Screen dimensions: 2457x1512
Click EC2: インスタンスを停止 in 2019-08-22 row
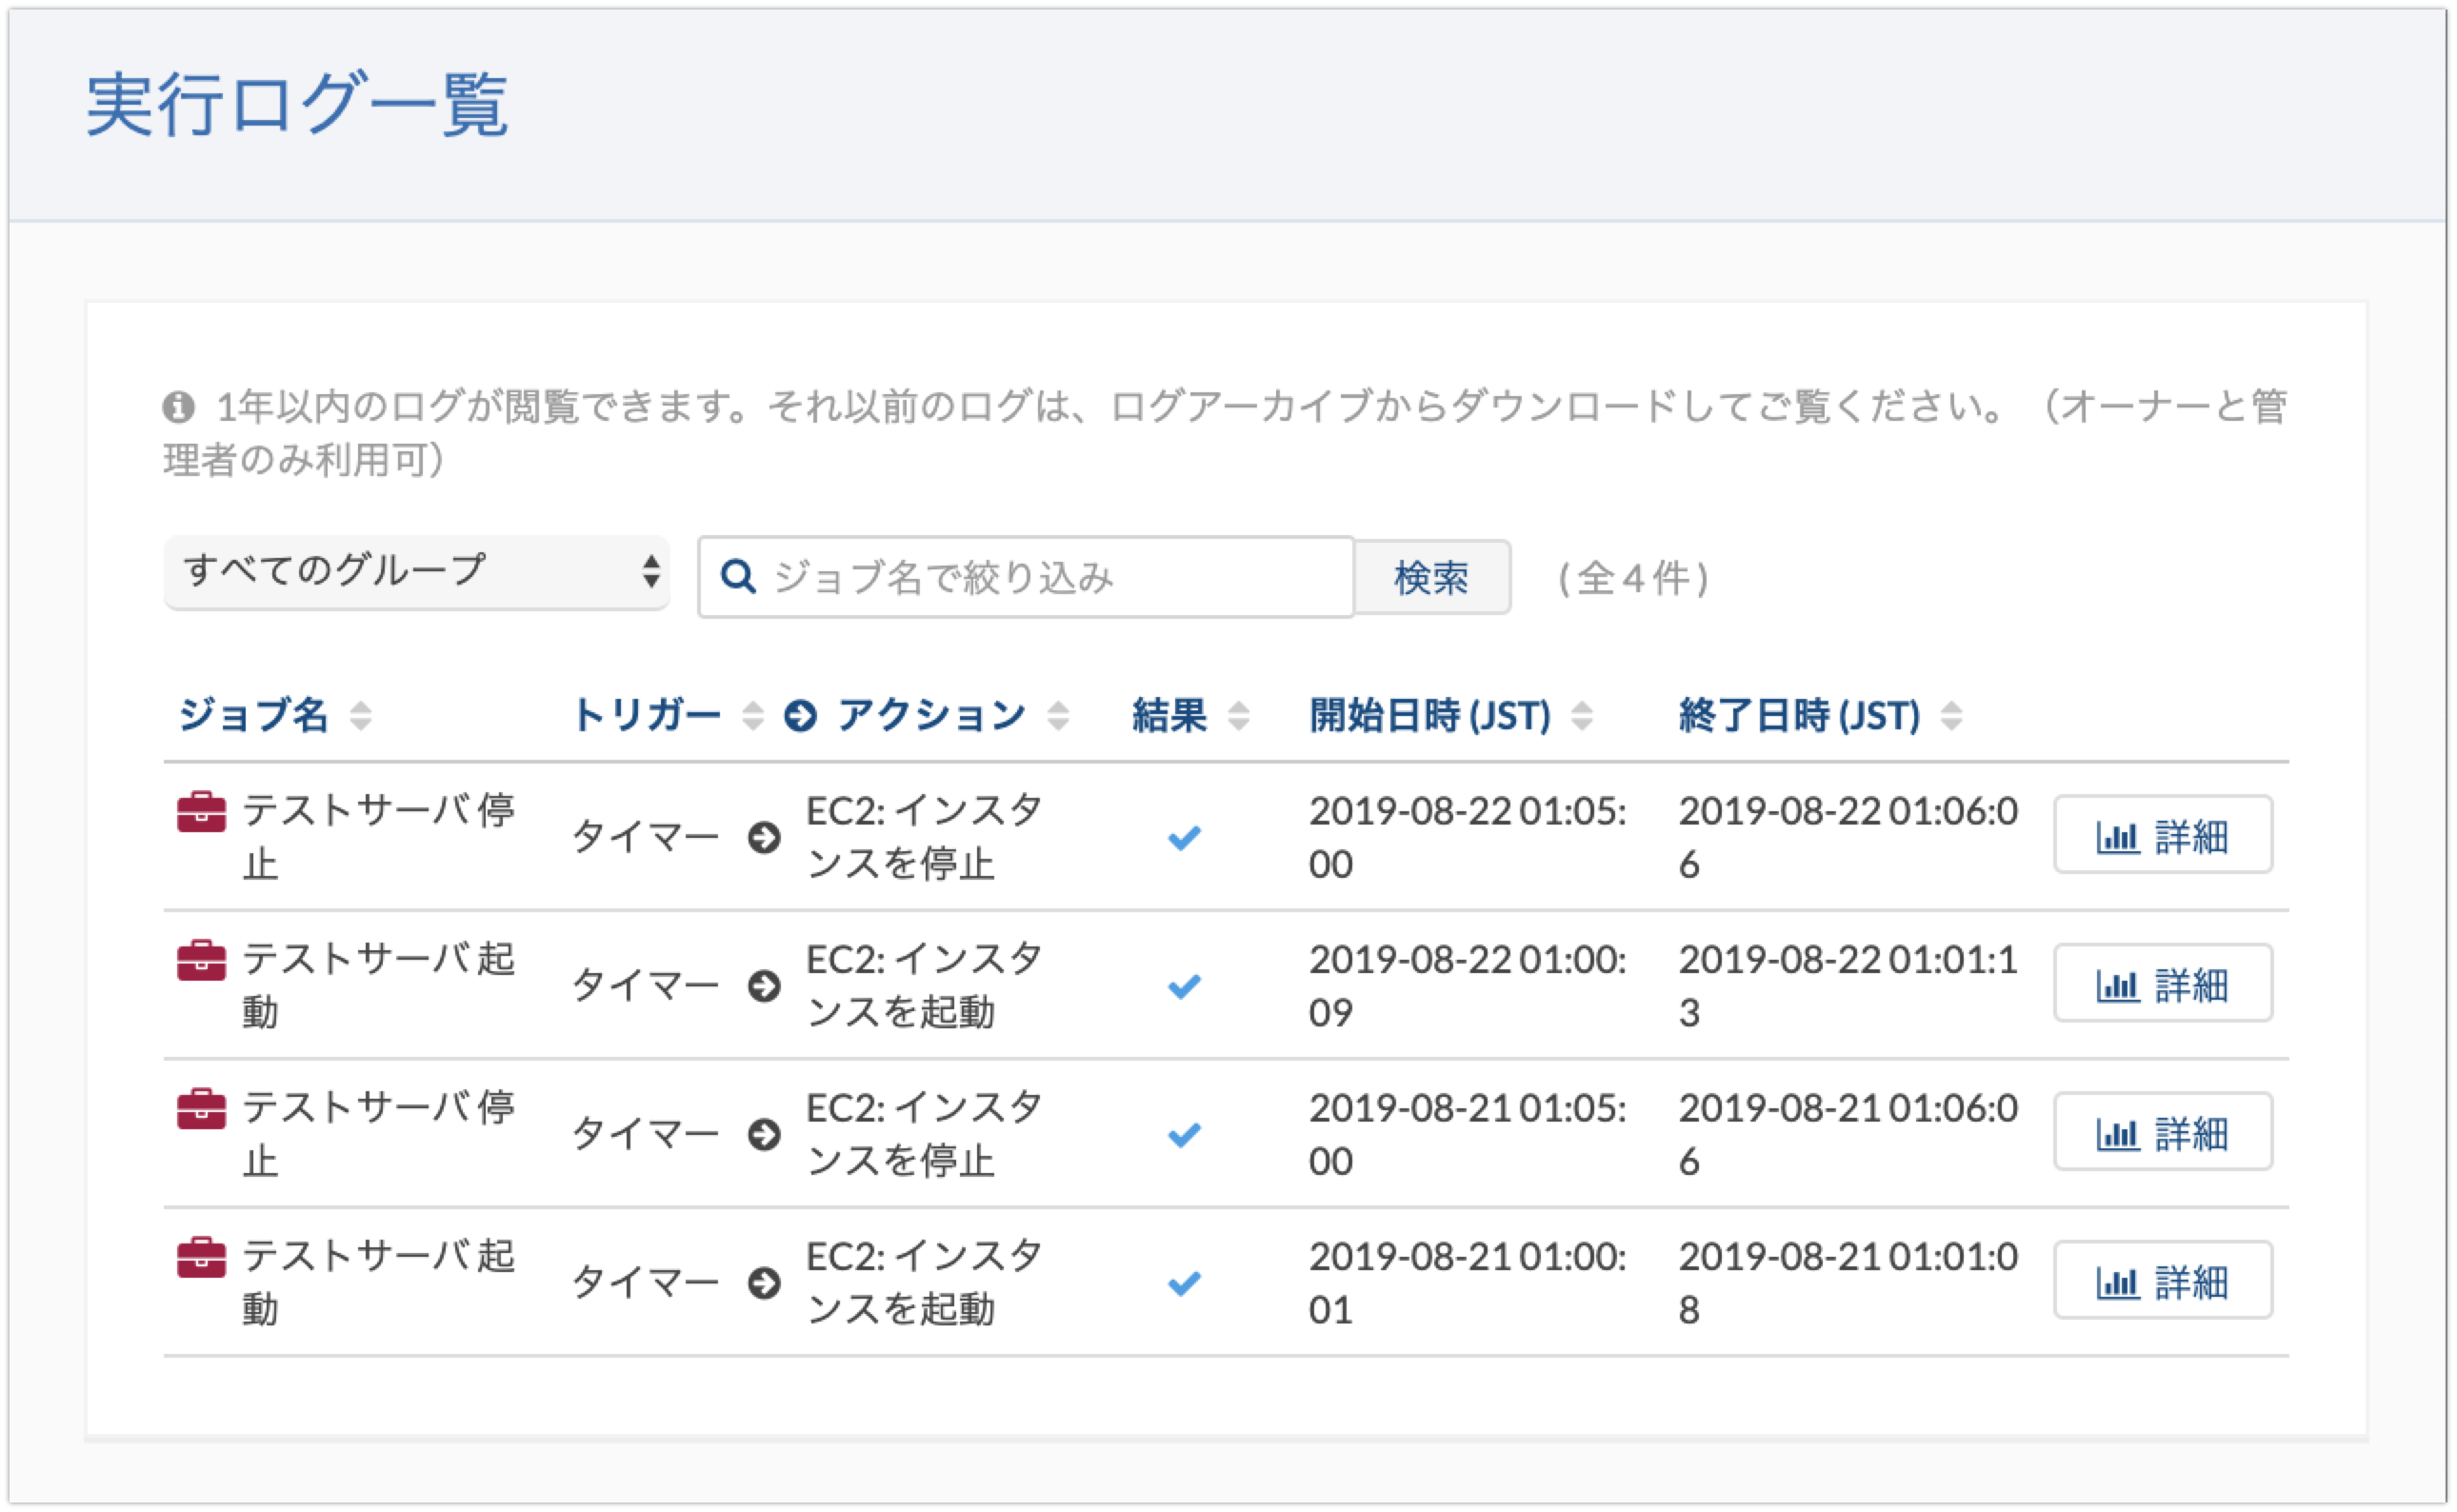click(924, 837)
